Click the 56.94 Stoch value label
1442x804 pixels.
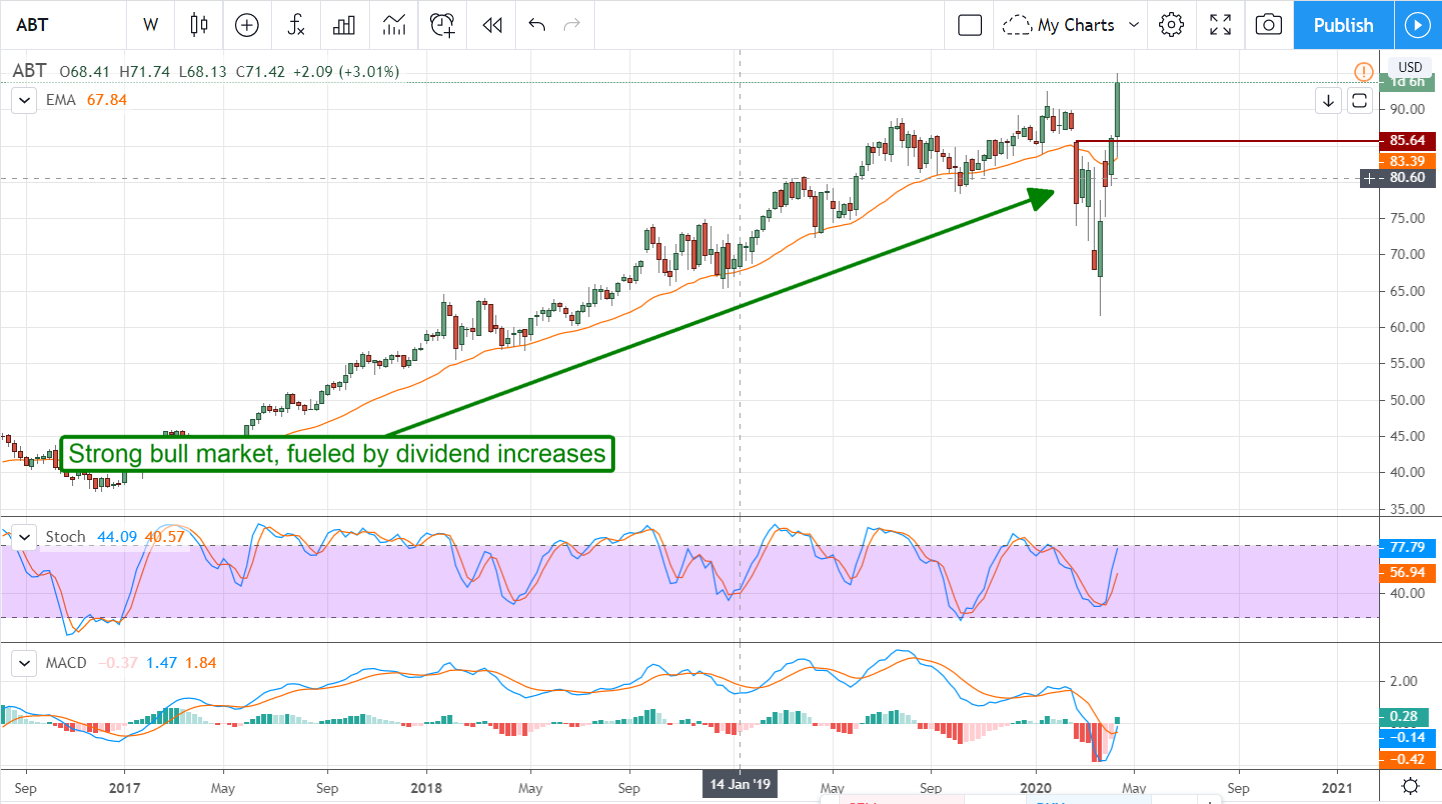point(1408,574)
